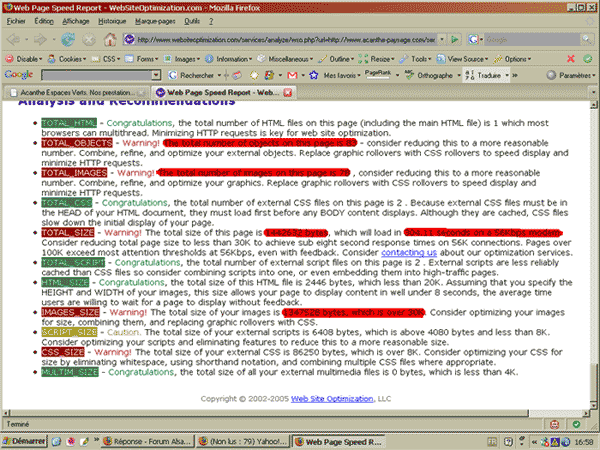Open the Resize developer menu
Viewport: 600px width, 450px height.
click(377, 59)
